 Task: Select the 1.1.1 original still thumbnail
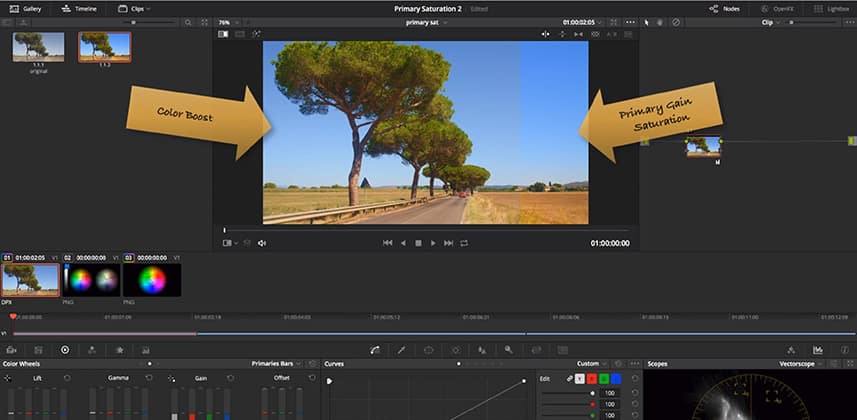tap(38, 47)
